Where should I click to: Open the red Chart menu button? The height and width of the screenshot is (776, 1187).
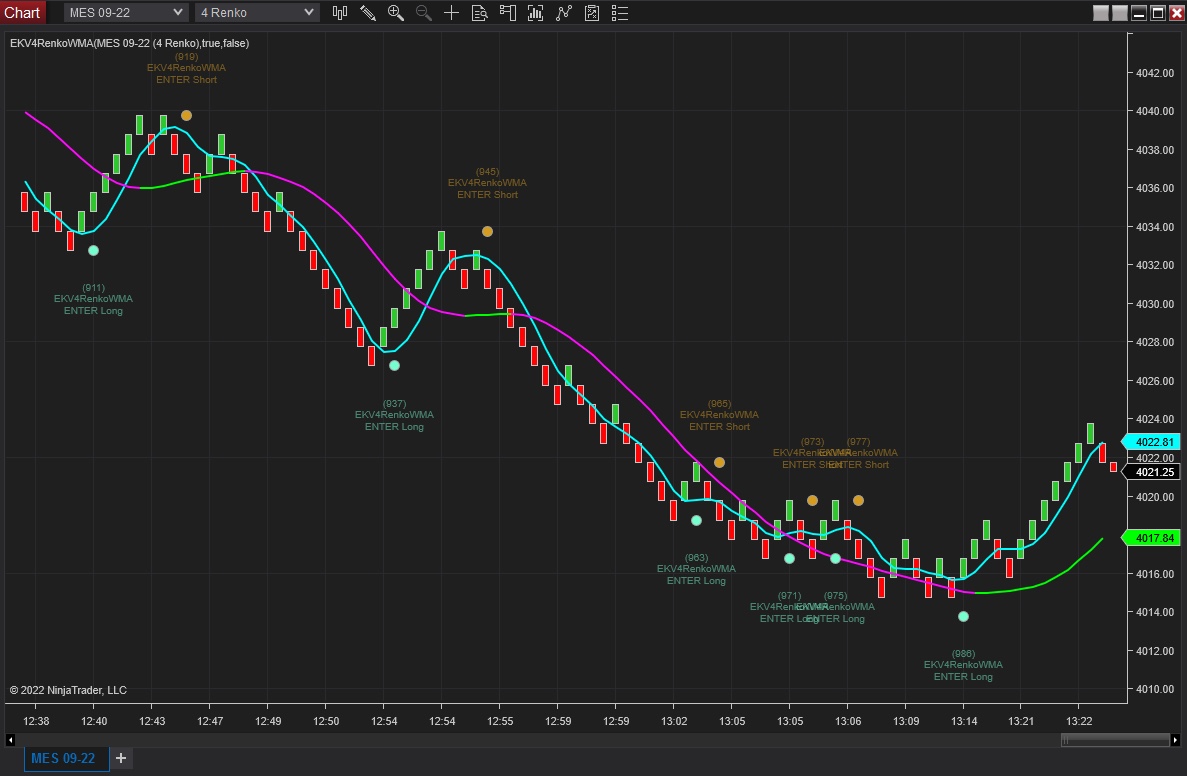click(23, 13)
